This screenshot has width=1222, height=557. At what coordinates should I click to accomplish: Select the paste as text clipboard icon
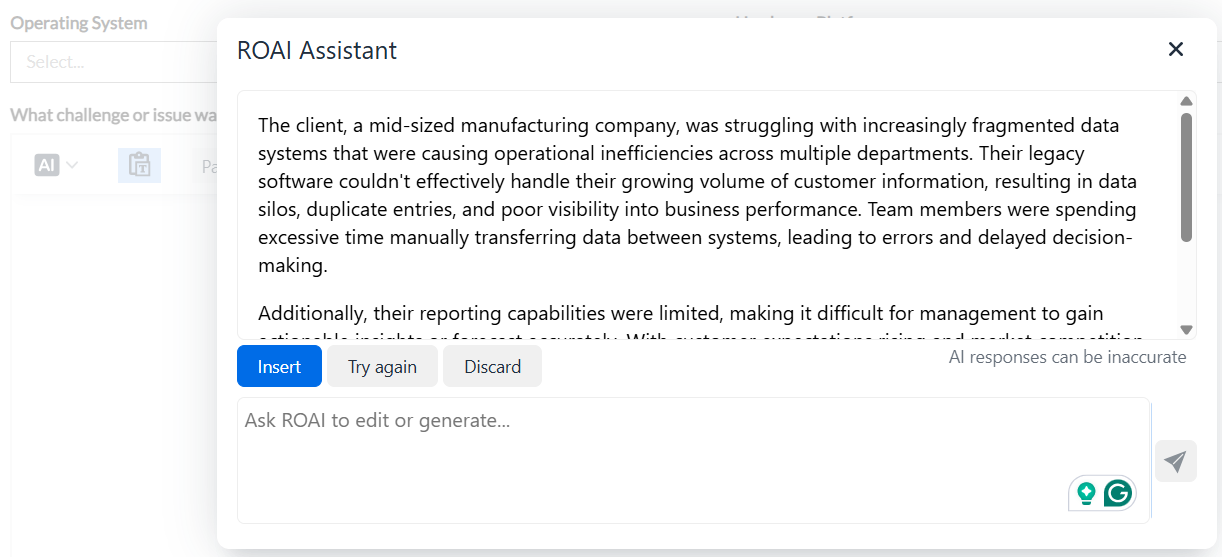click(139, 165)
